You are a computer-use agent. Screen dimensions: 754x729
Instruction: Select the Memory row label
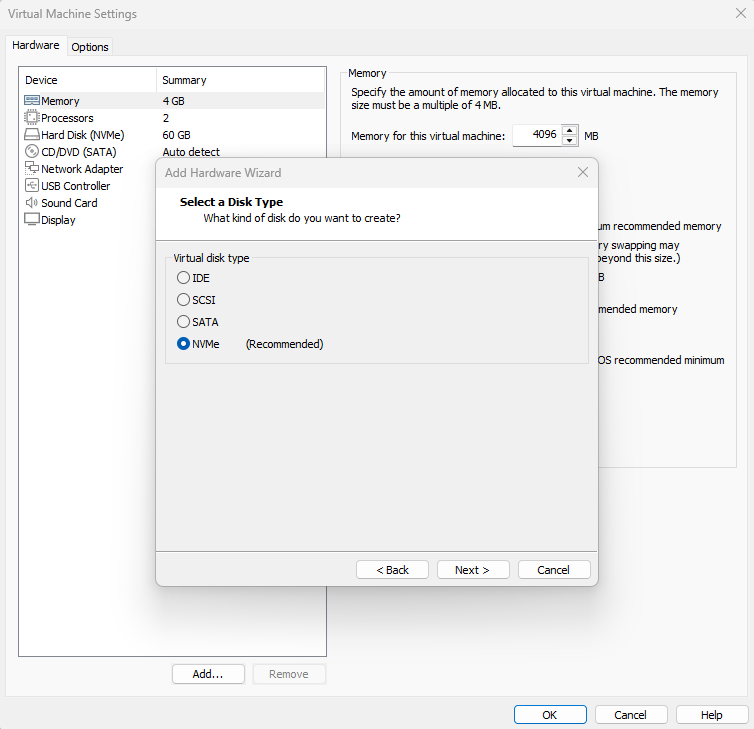point(60,101)
